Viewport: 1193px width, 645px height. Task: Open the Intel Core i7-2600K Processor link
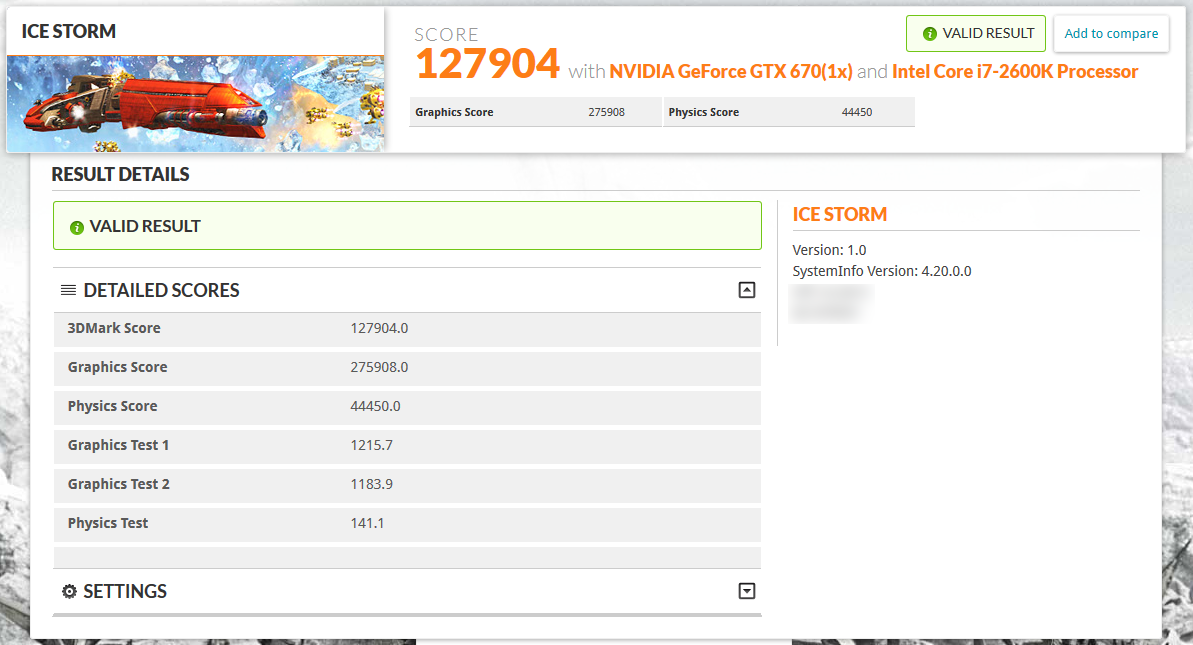pyautogui.click(x=1015, y=71)
